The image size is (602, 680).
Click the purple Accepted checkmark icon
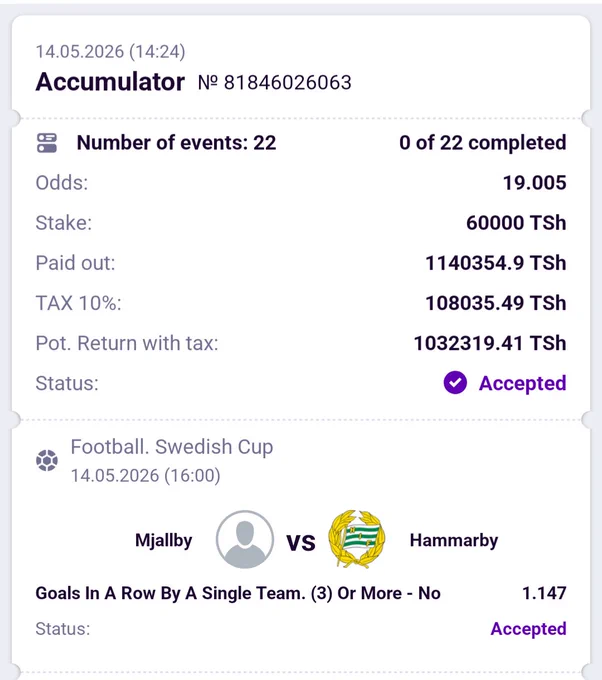coord(455,383)
